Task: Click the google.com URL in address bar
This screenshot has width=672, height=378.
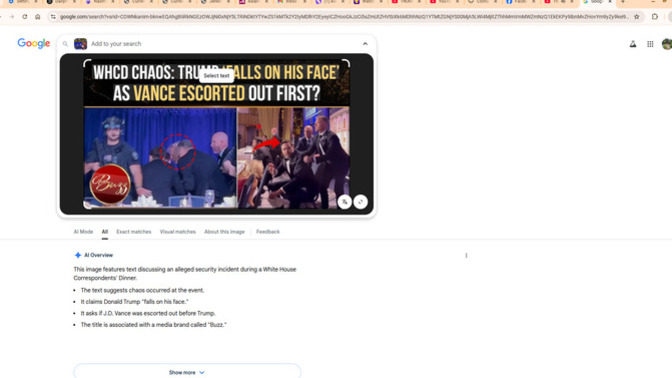Action: coord(344,17)
